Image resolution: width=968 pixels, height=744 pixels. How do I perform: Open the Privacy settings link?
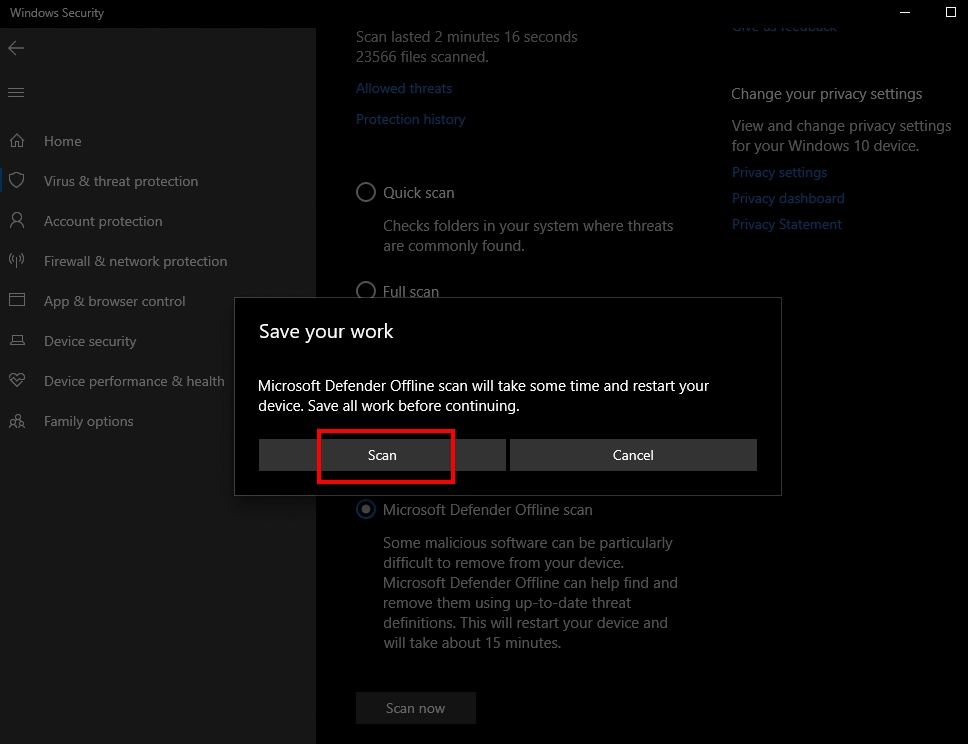779,172
